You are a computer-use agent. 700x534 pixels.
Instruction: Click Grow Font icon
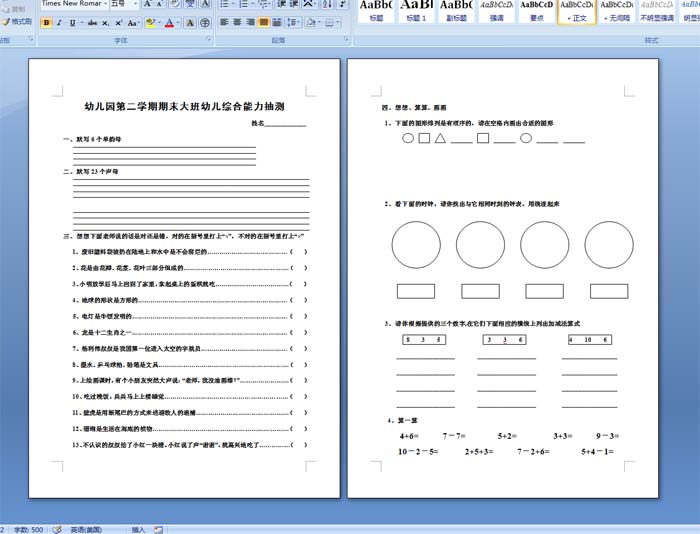147,4
